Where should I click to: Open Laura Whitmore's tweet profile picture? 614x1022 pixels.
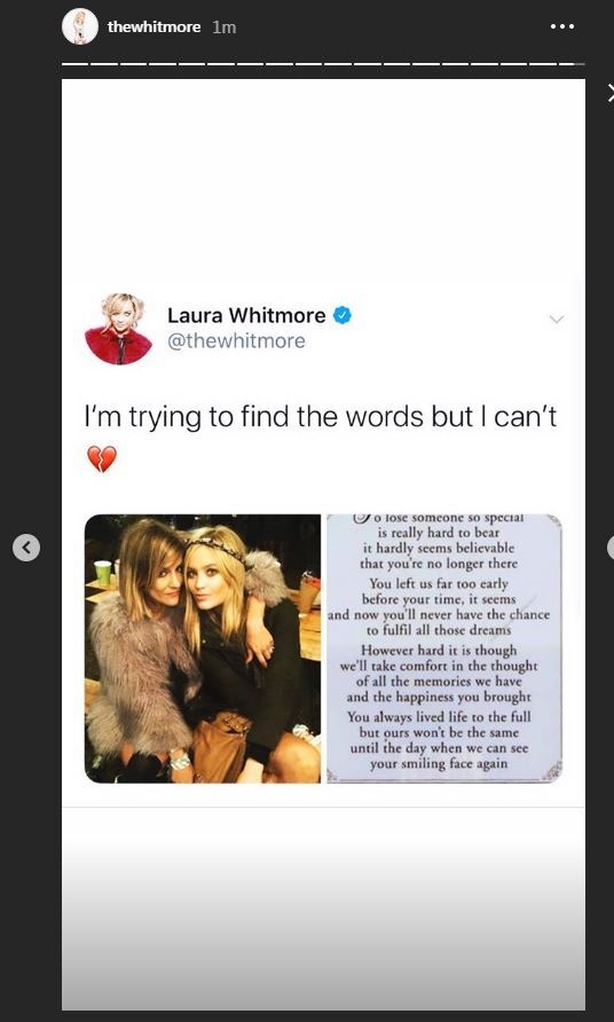(x=119, y=328)
